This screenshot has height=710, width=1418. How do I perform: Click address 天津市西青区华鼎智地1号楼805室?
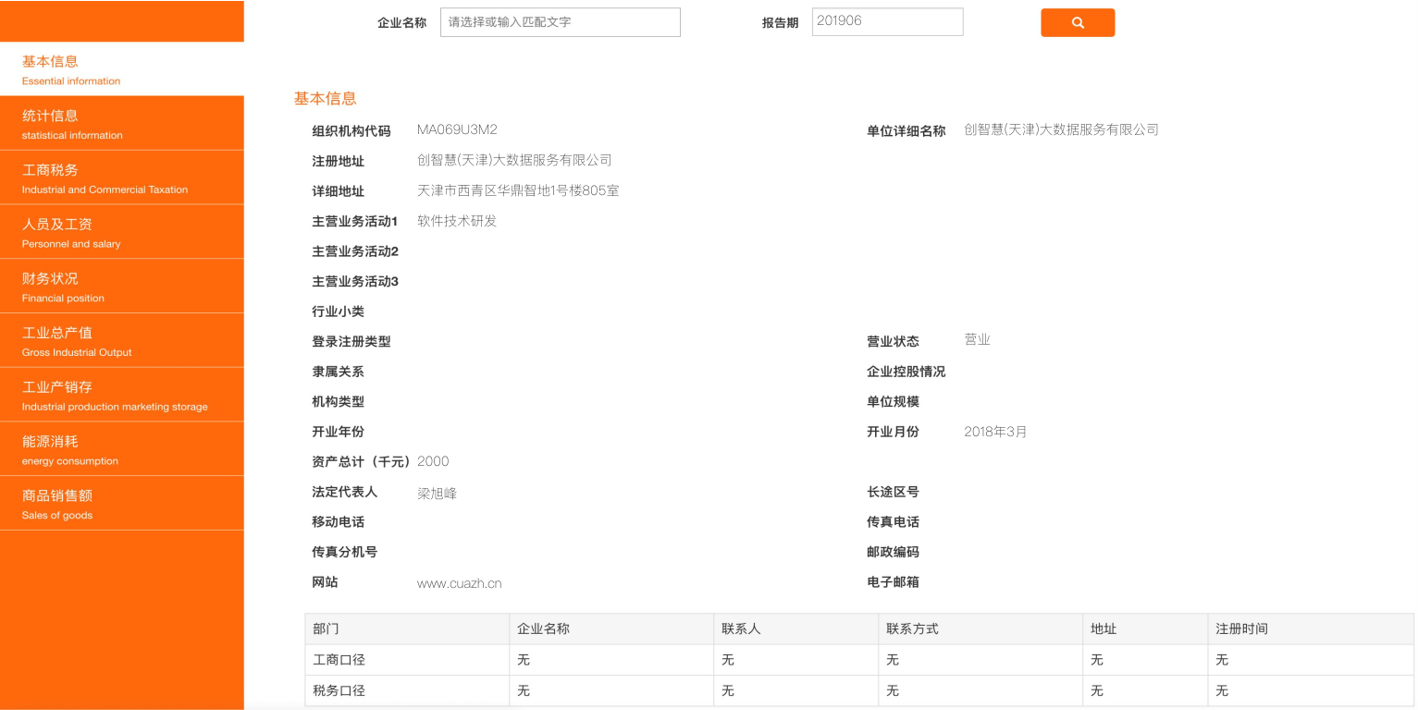tap(518, 190)
